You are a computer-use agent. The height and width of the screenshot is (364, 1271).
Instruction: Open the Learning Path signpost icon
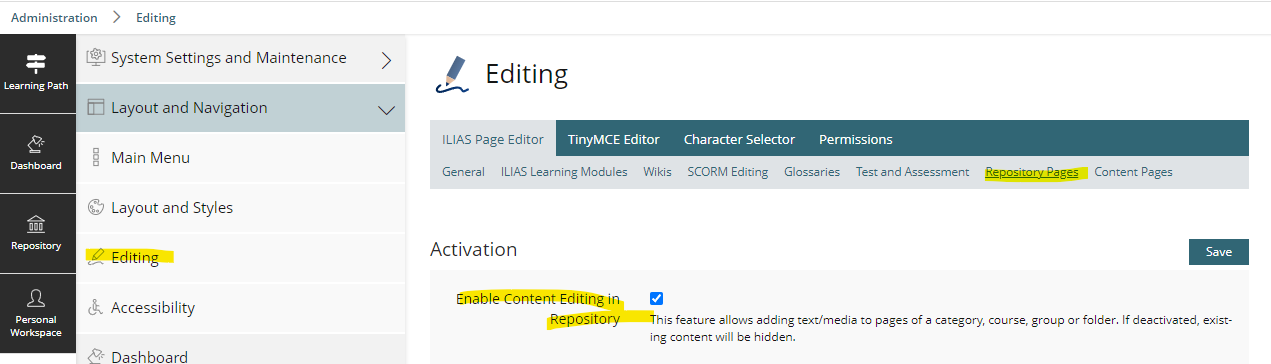click(x=37, y=64)
